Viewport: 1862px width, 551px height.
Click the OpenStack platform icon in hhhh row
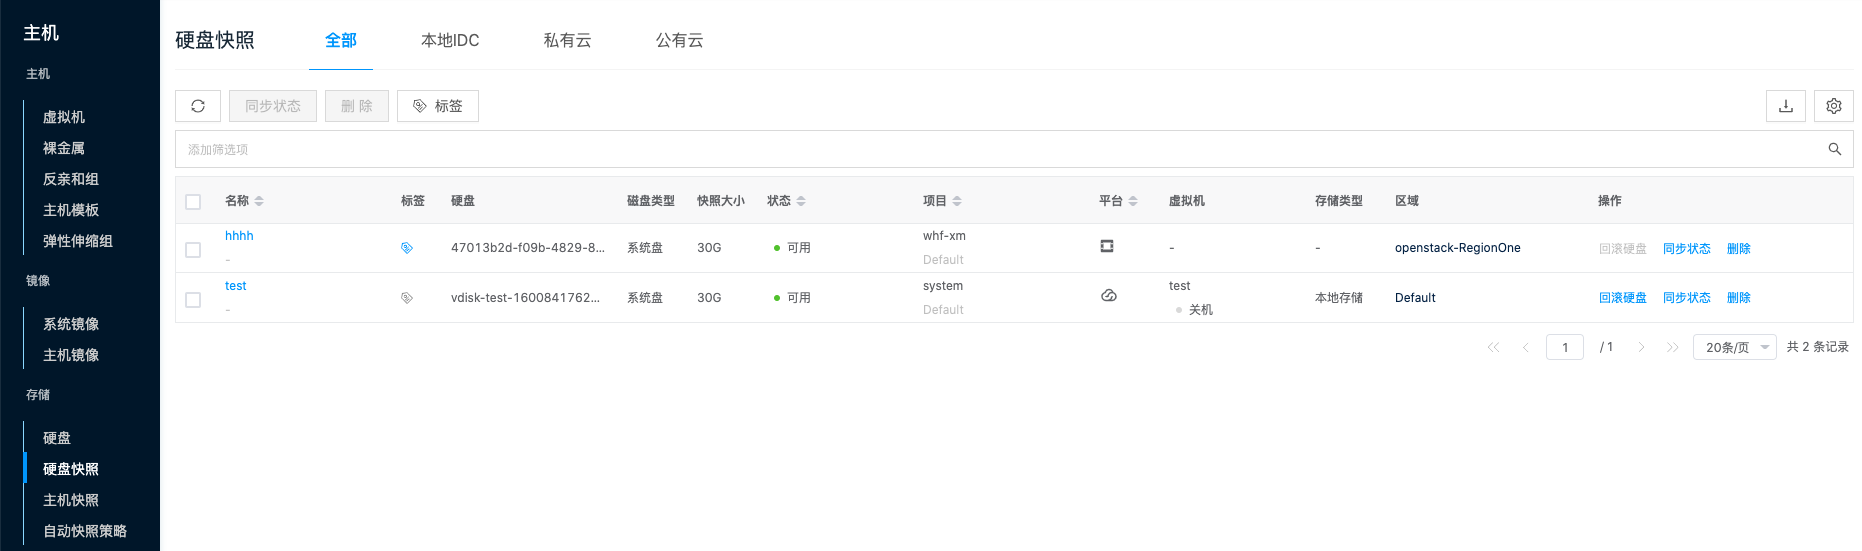point(1107,246)
